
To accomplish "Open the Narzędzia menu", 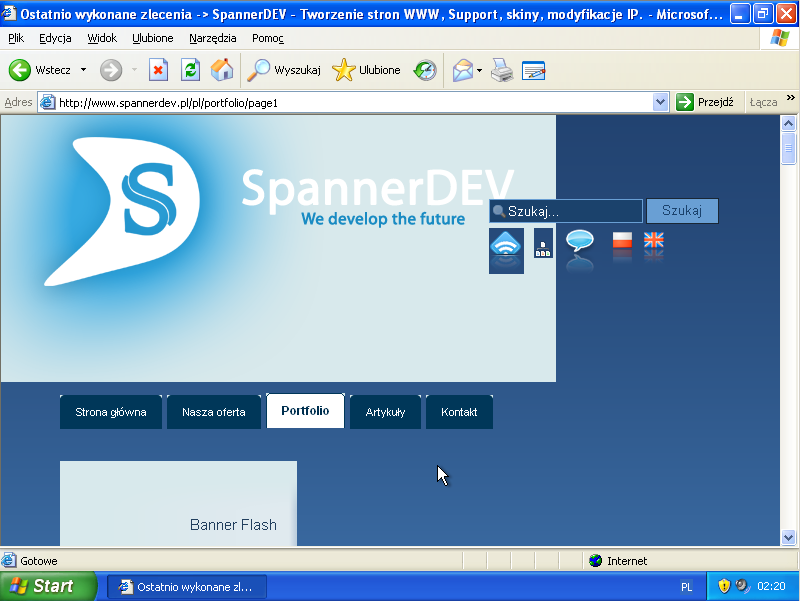I will [212, 38].
